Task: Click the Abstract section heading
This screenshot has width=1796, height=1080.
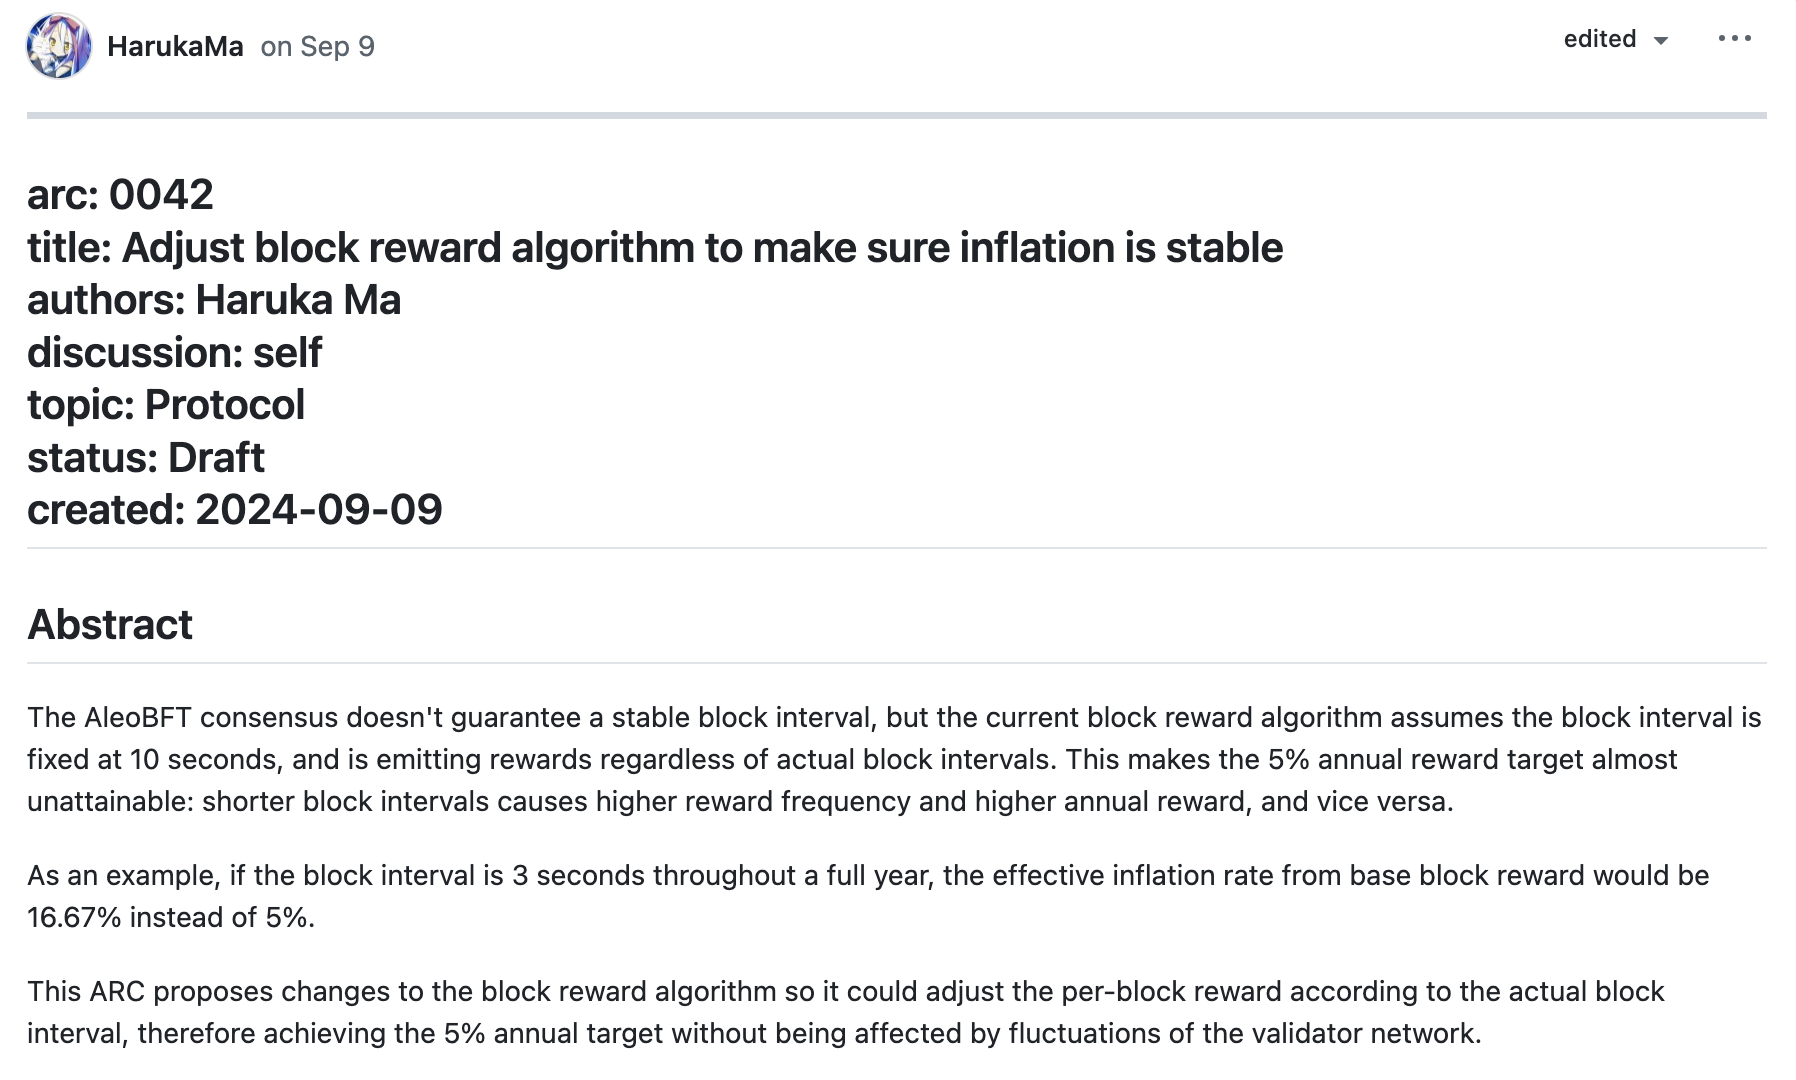Action: click(110, 624)
